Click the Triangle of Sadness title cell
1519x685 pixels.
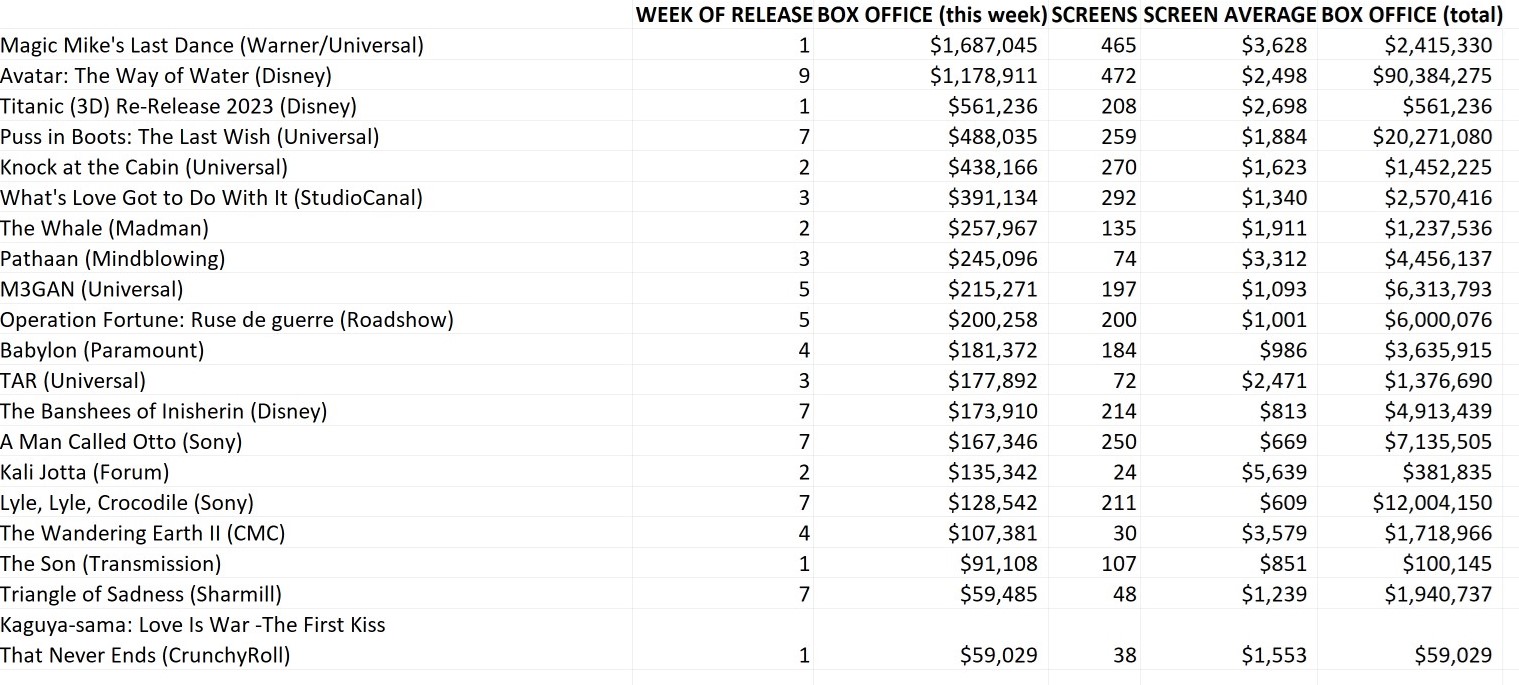[x=141, y=594]
